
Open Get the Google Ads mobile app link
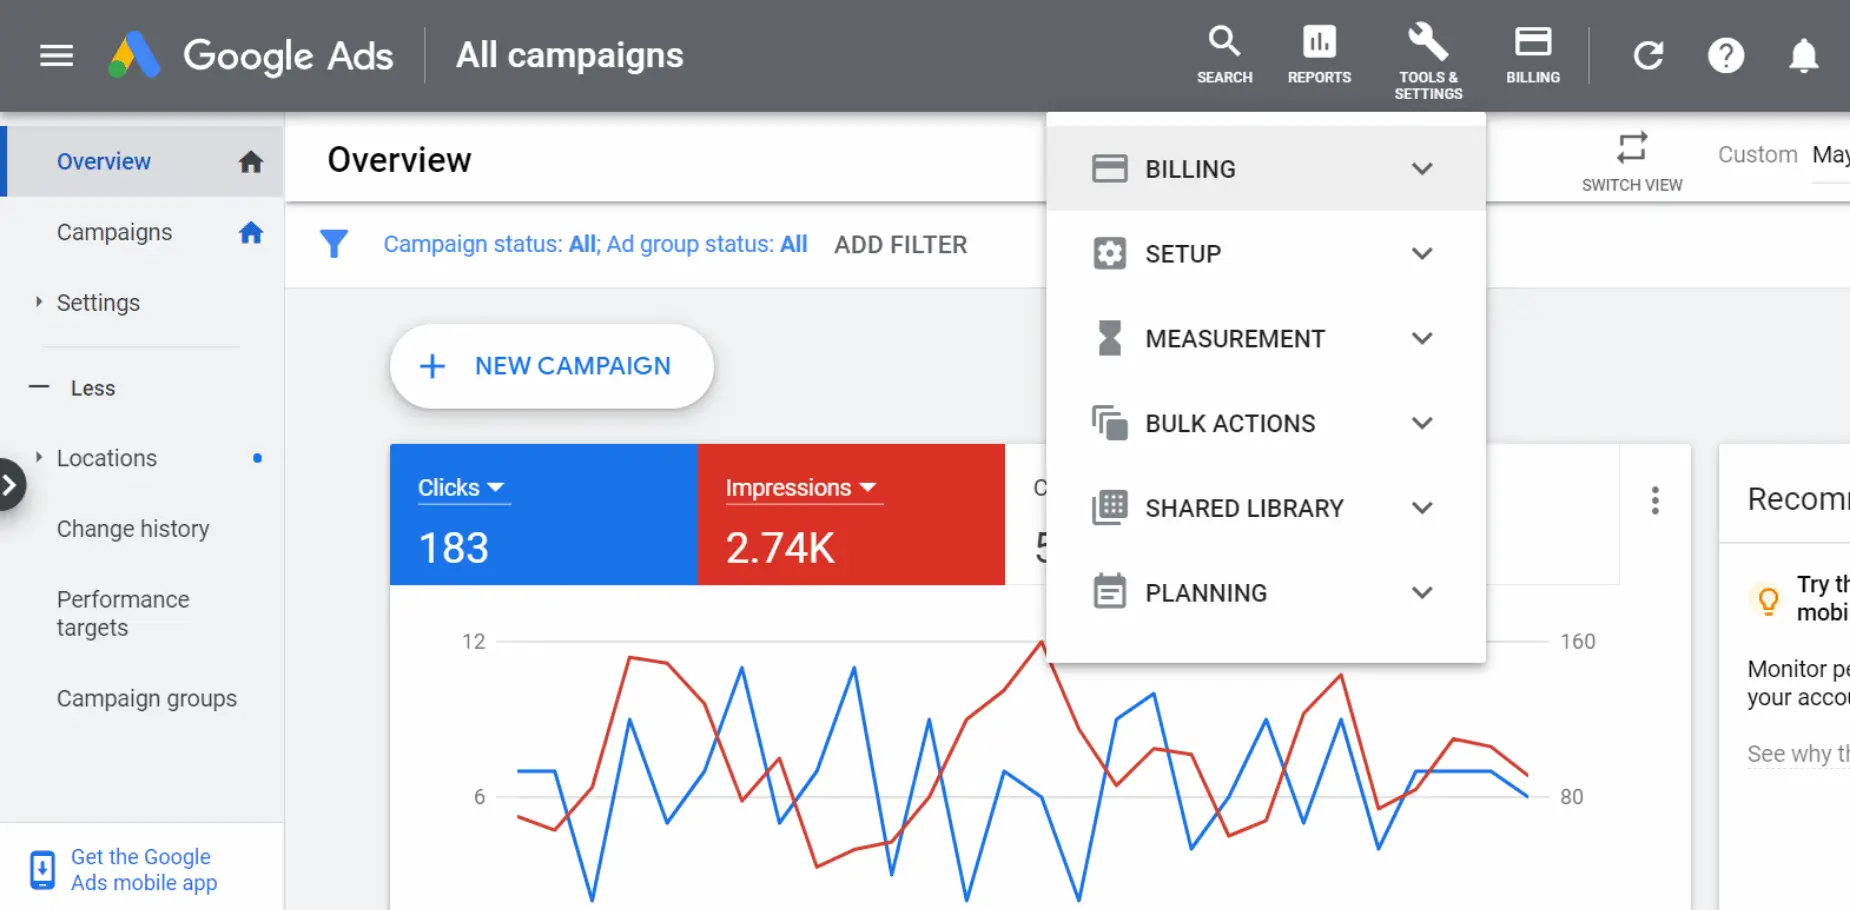[x=140, y=870]
